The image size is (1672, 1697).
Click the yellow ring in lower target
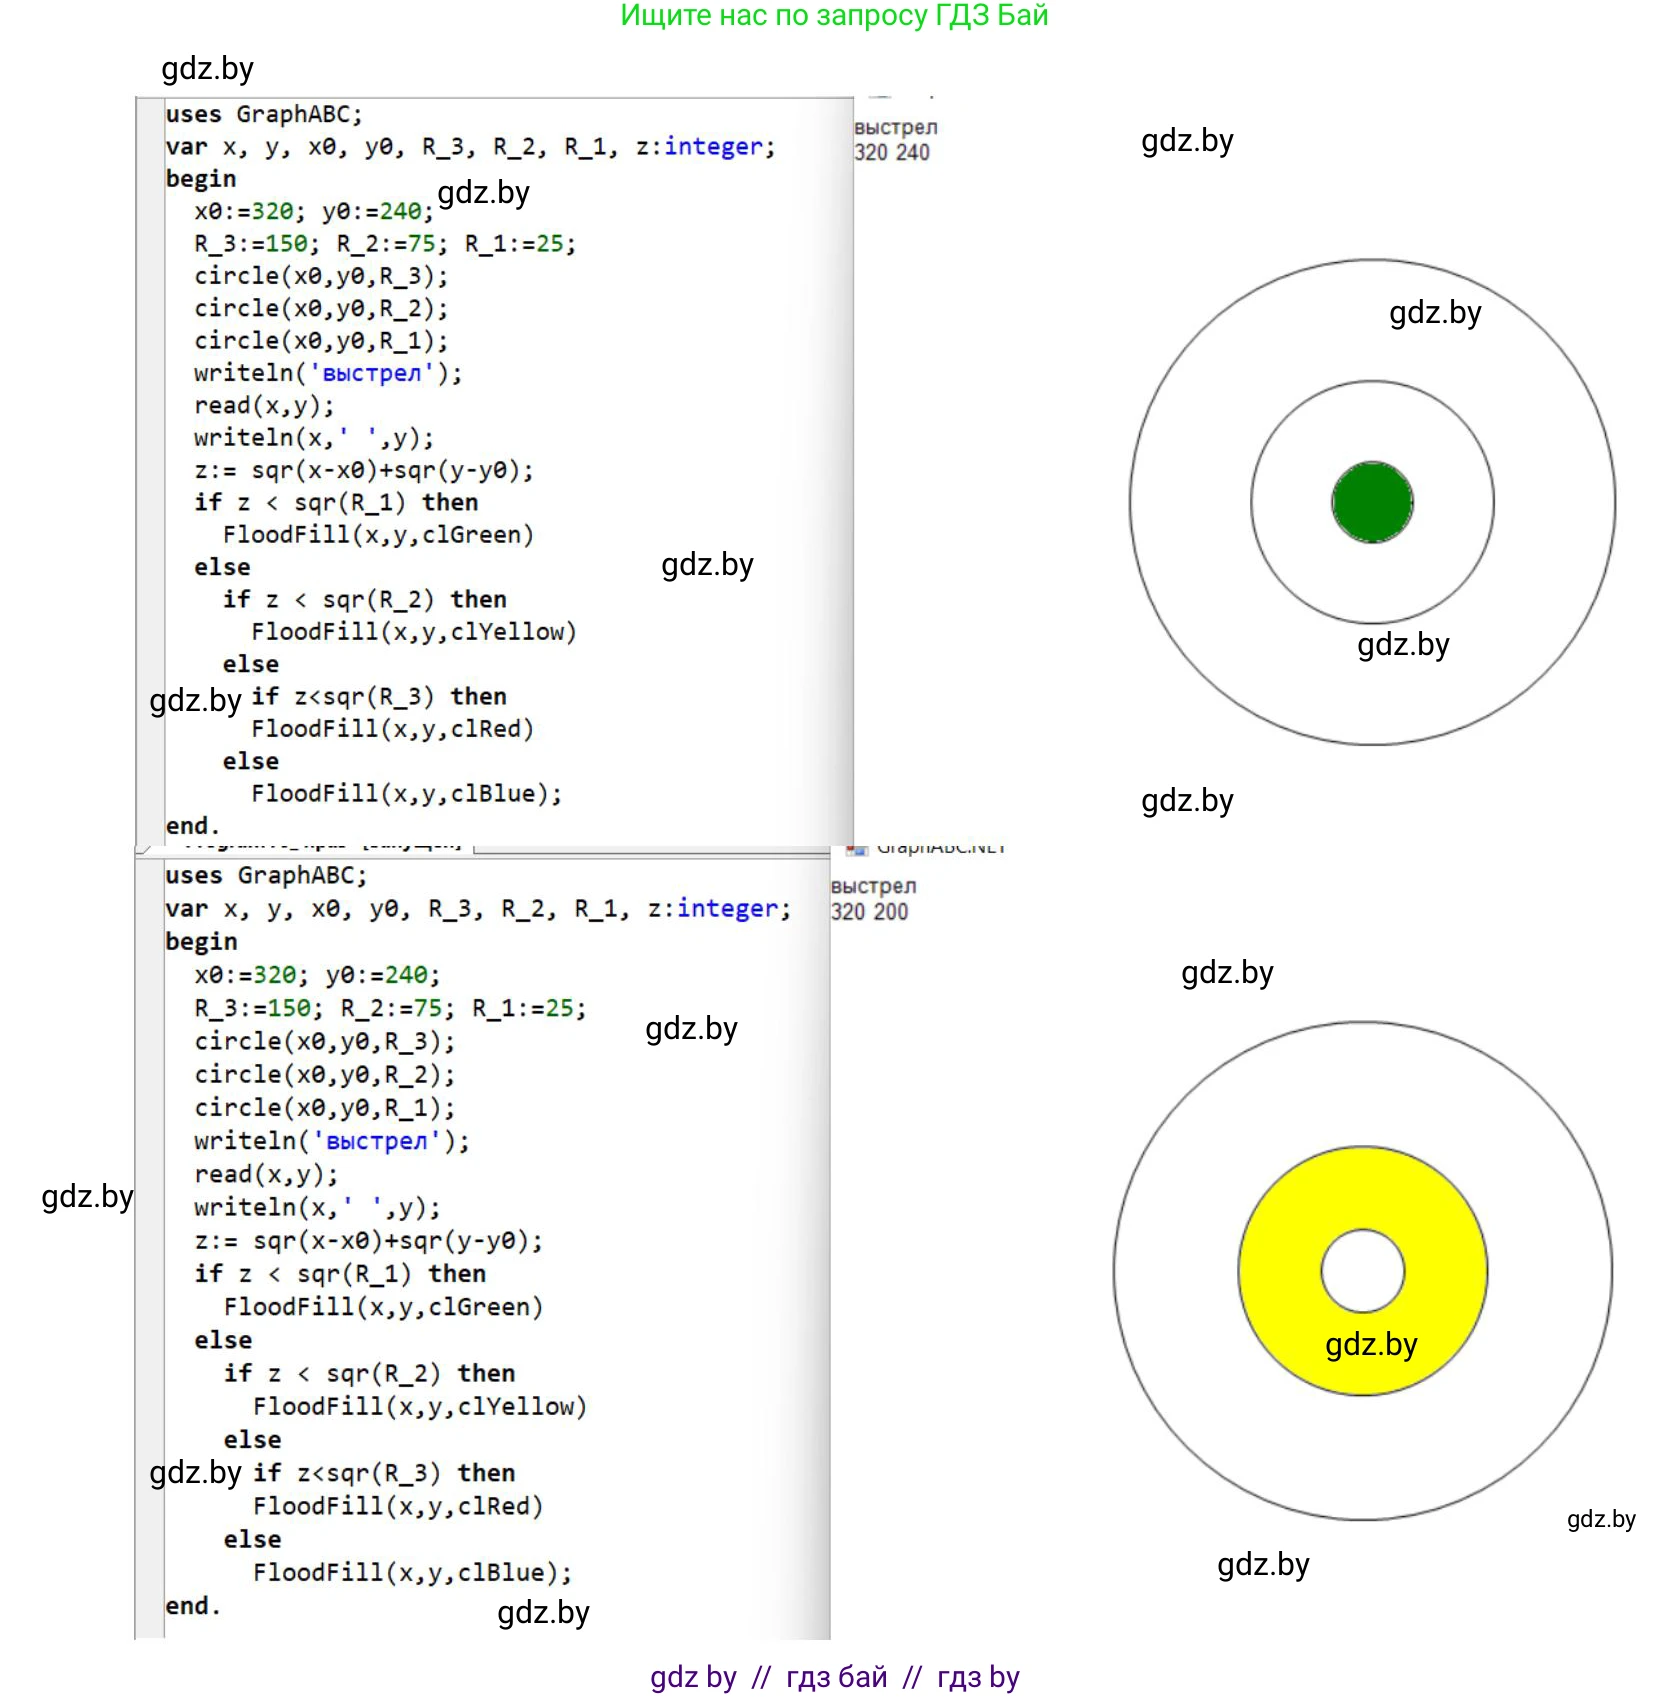pos(1280,1271)
